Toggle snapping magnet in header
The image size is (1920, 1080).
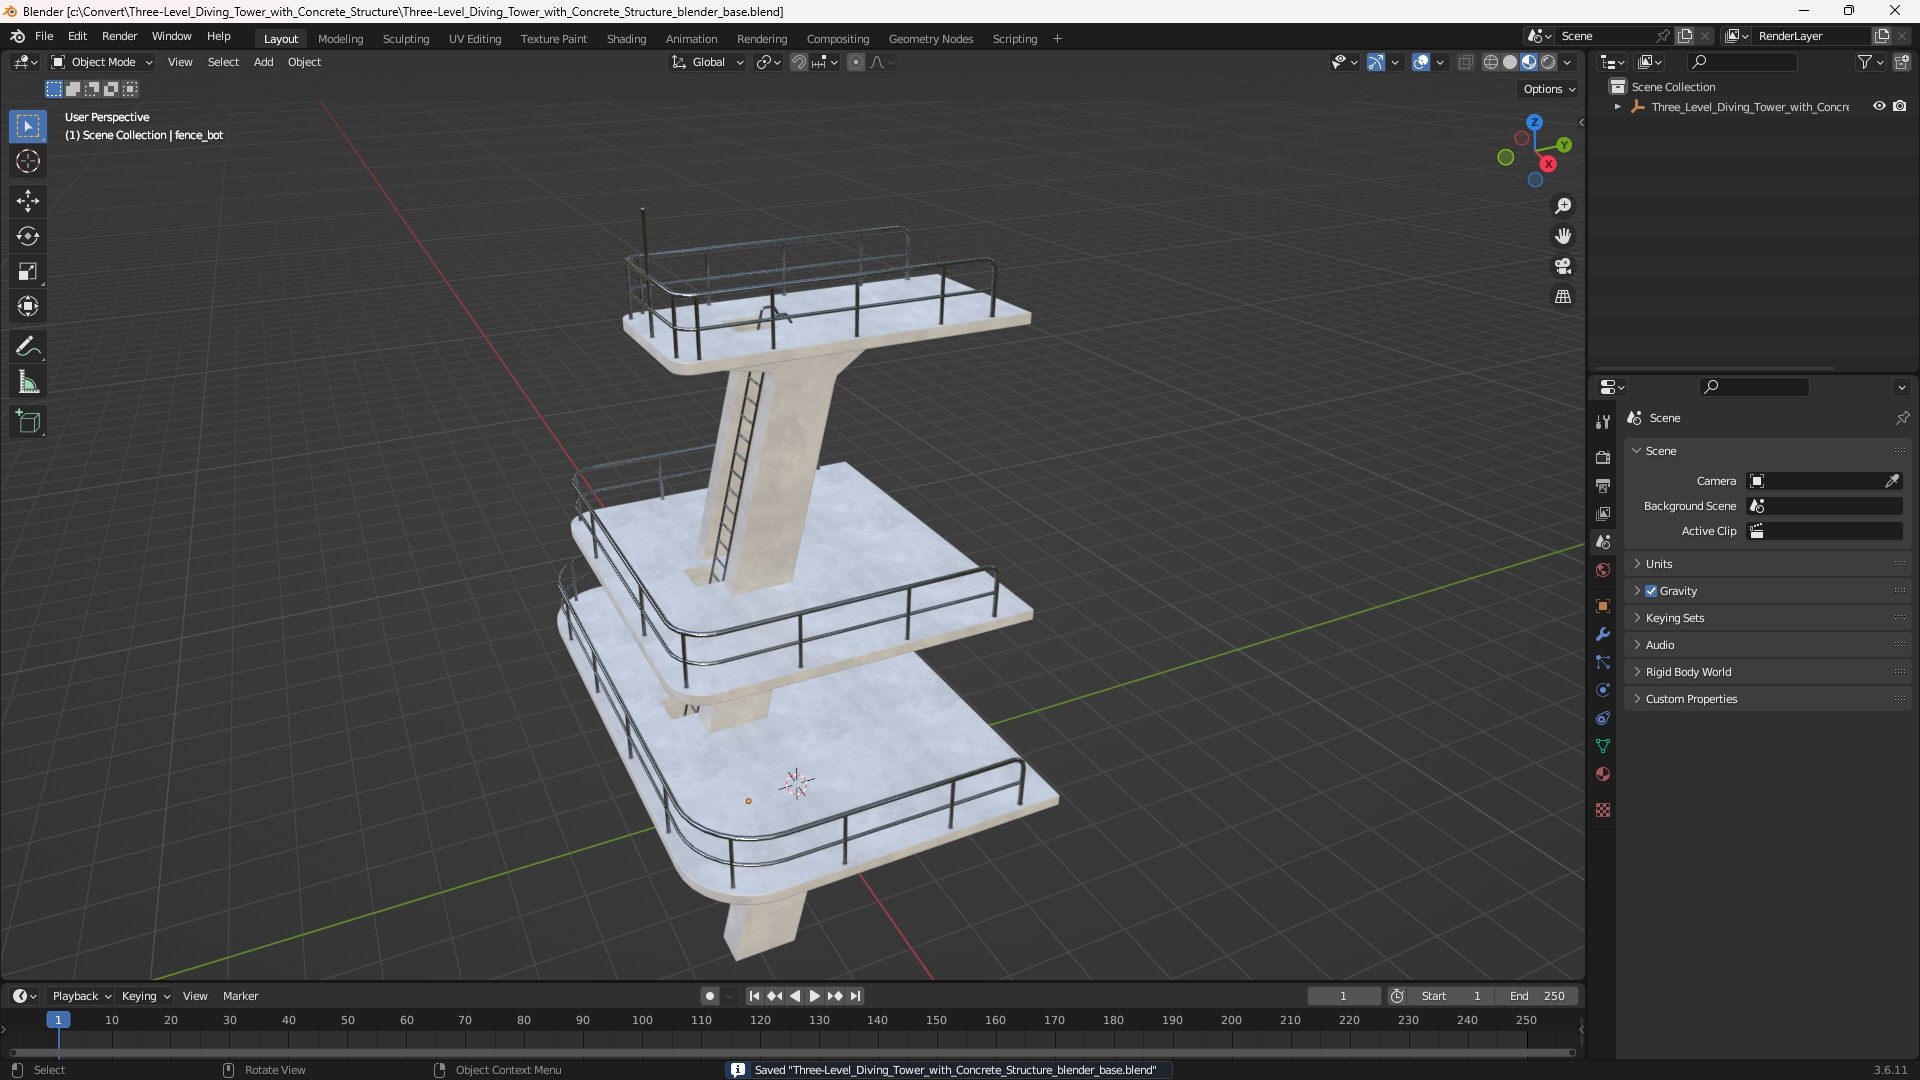coord(799,62)
